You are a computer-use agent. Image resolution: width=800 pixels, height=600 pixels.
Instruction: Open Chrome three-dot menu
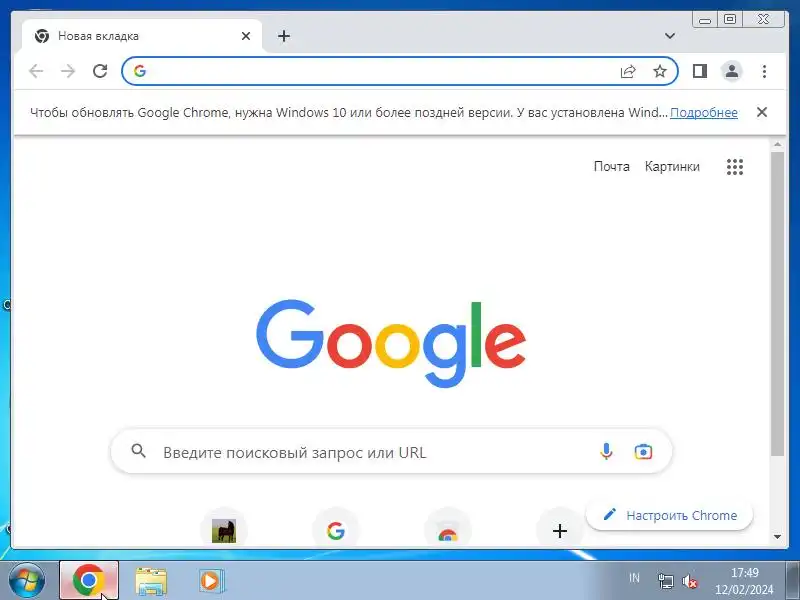click(x=764, y=71)
